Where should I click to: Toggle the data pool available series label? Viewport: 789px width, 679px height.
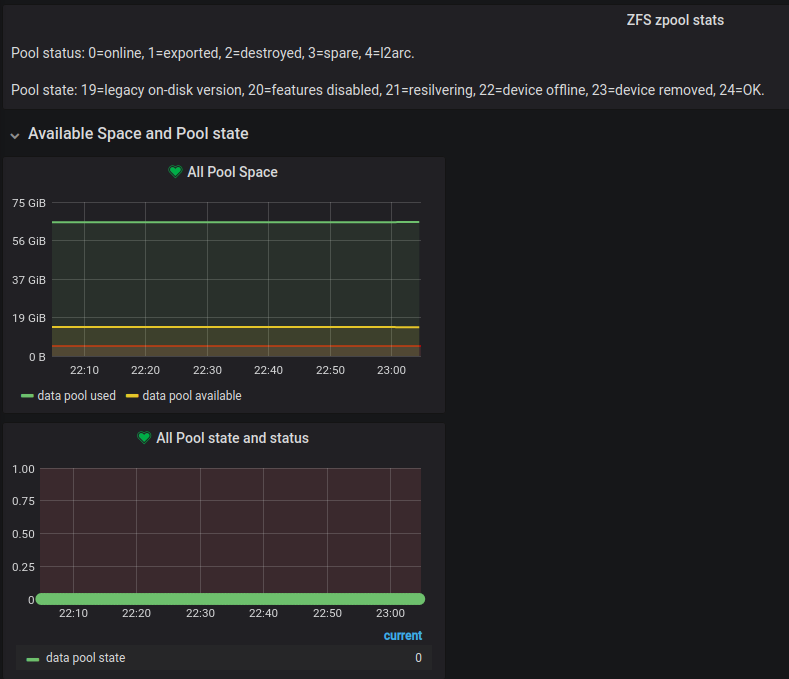tap(192, 396)
